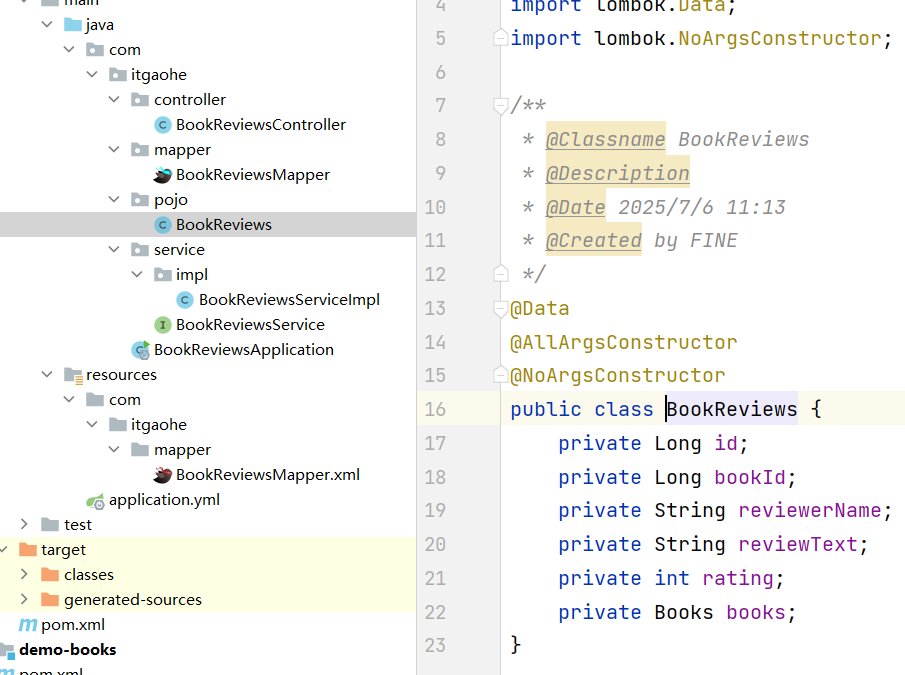Click the fold end marker at line 12
Viewport: 905px width, 675px height.
click(x=500, y=273)
